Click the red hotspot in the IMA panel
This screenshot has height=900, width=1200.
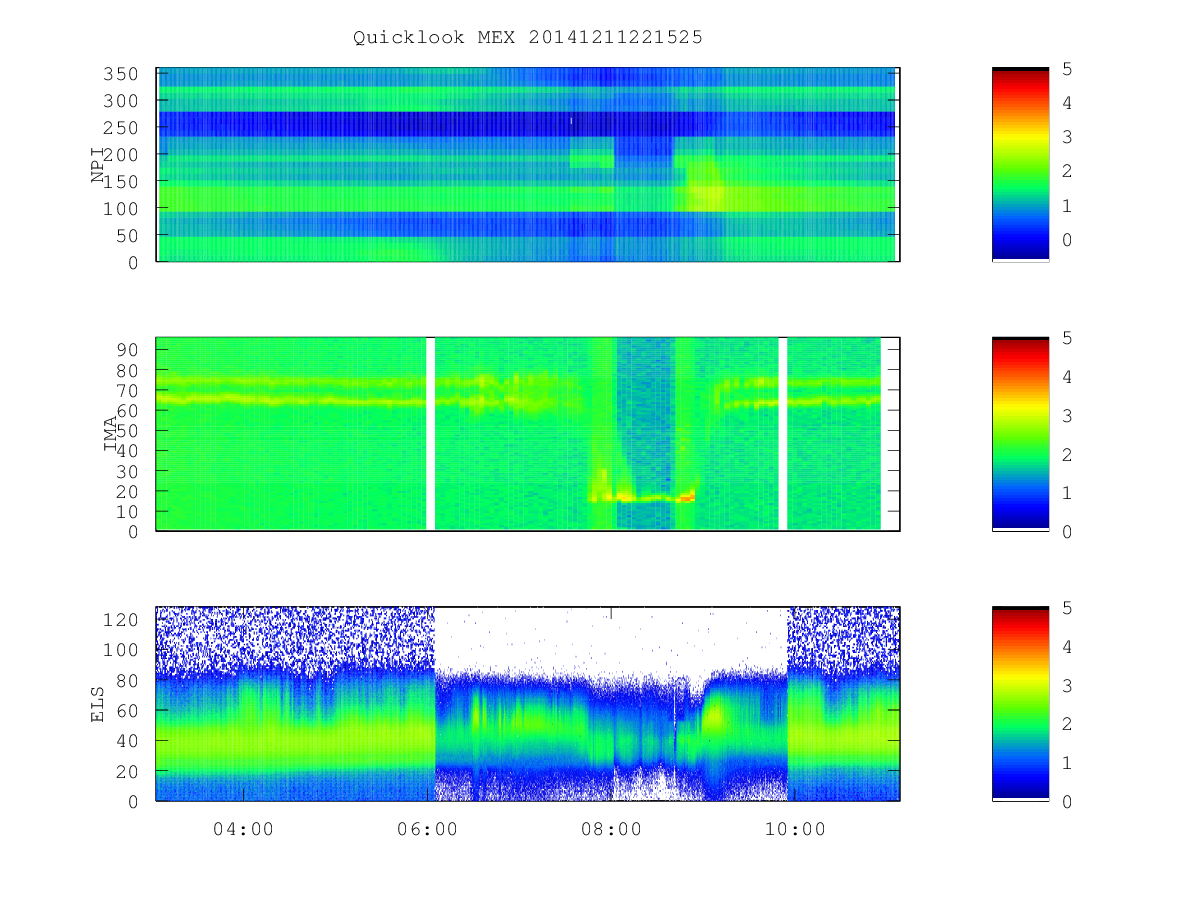pyautogui.click(x=686, y=496)
